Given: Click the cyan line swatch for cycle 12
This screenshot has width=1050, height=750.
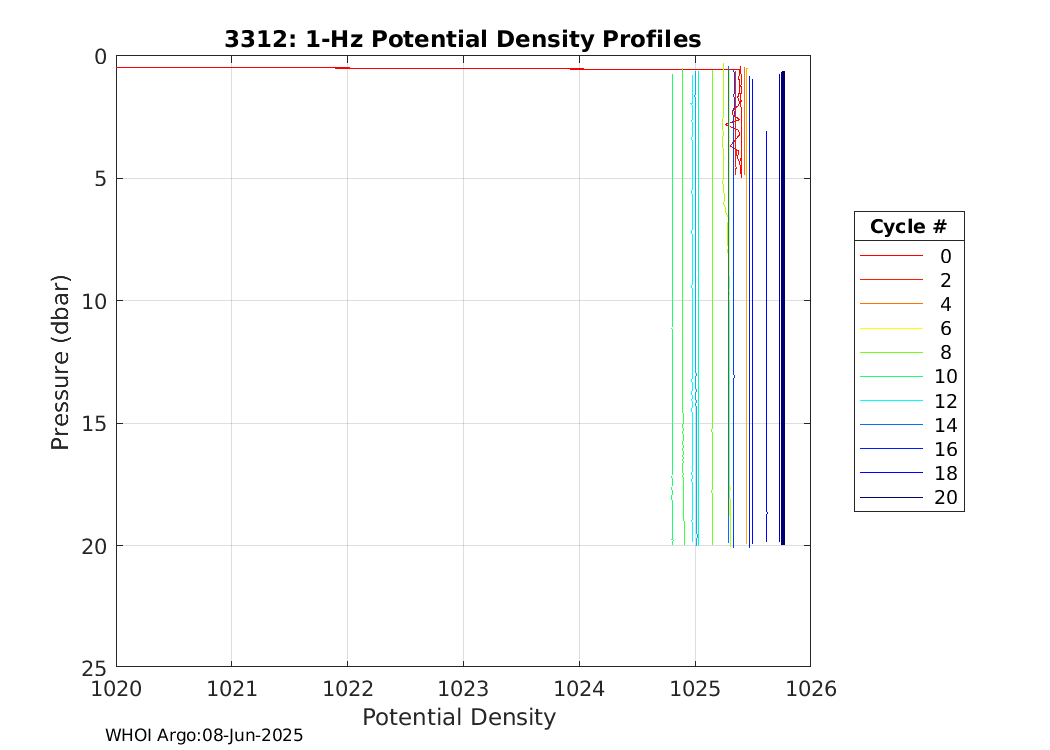Looking at the screenshot, I should click(x=891, y=401).
